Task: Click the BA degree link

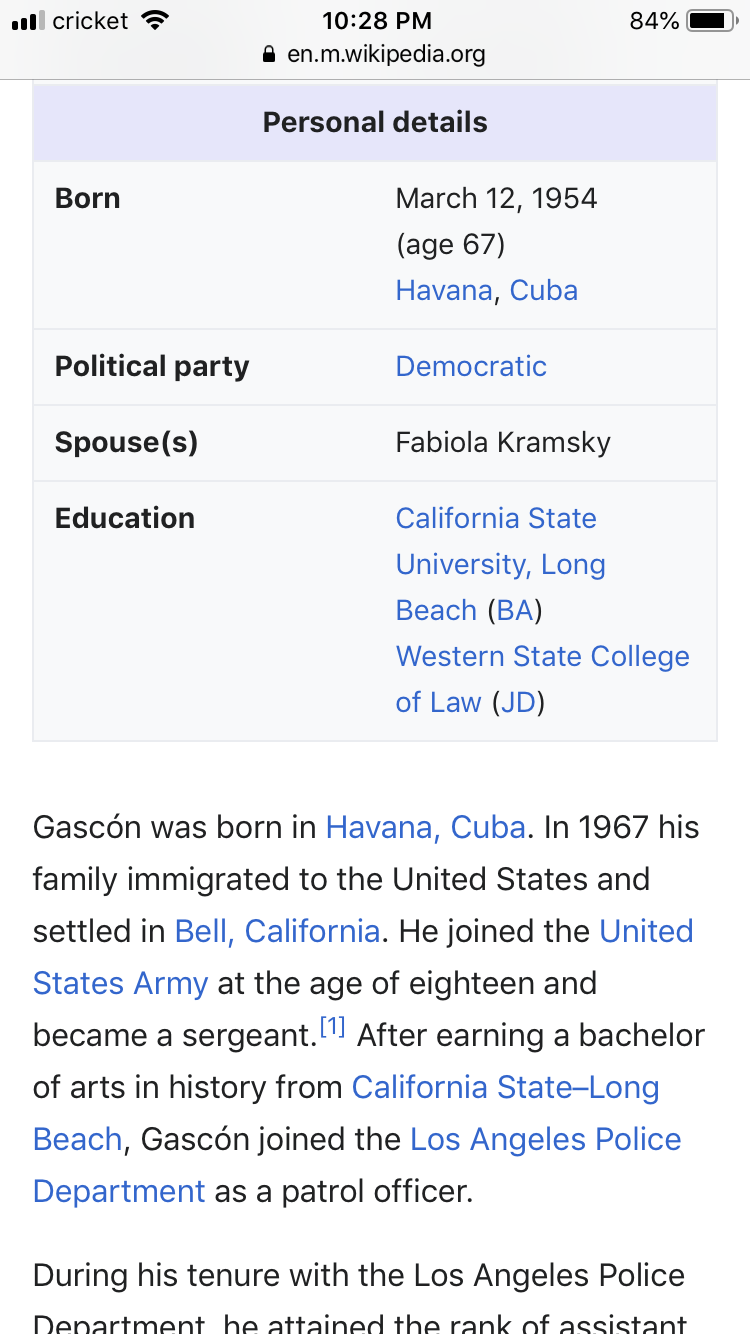Action: (515, 610)
